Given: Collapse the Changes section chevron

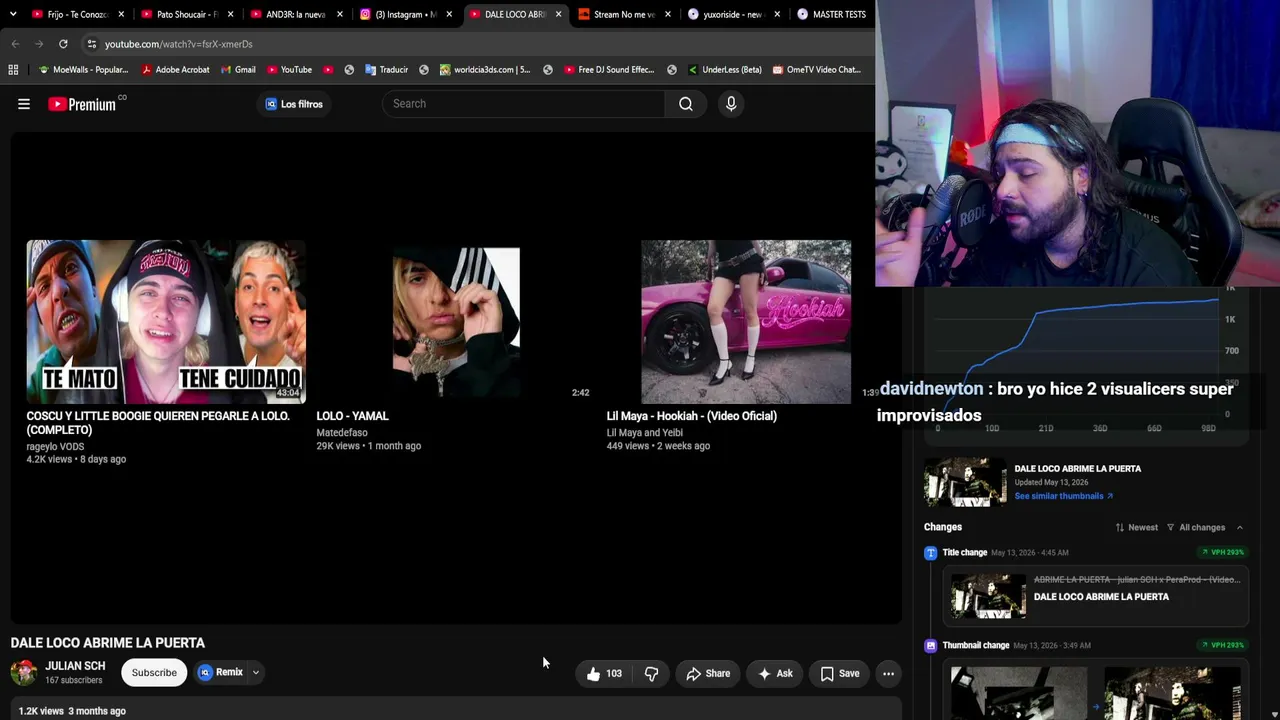Looking at the screenshot, I should pyautogui.click(x=1240, y=528).
